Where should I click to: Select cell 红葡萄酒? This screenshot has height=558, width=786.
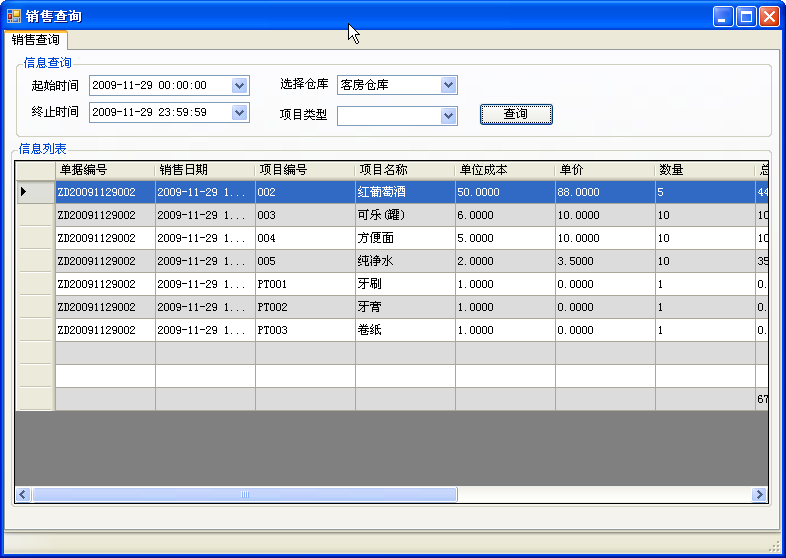[x=405, y=192]
